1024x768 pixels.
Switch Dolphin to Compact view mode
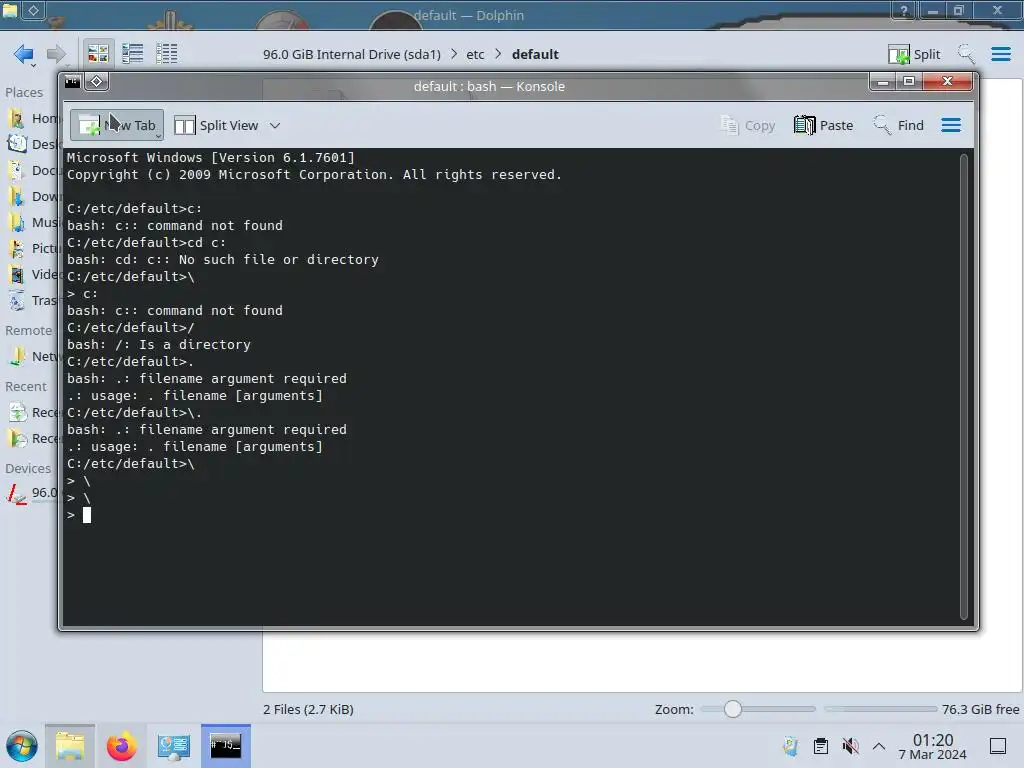pyautogui.click(x=133, y=54)
